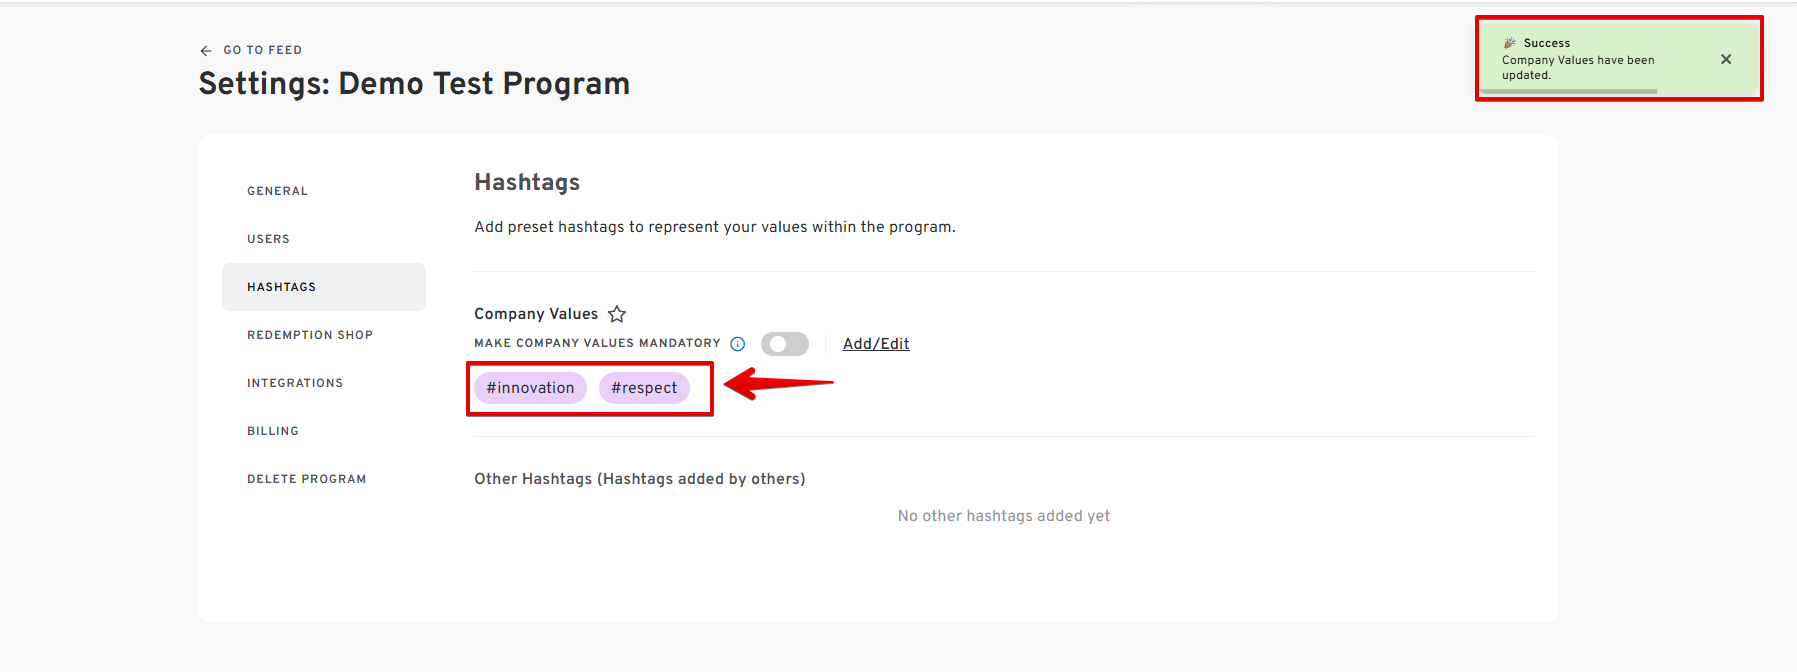Select the #innovation hashtag chip
The image size is (1797, 672).
pyautogui.click(x=530, y=388)
